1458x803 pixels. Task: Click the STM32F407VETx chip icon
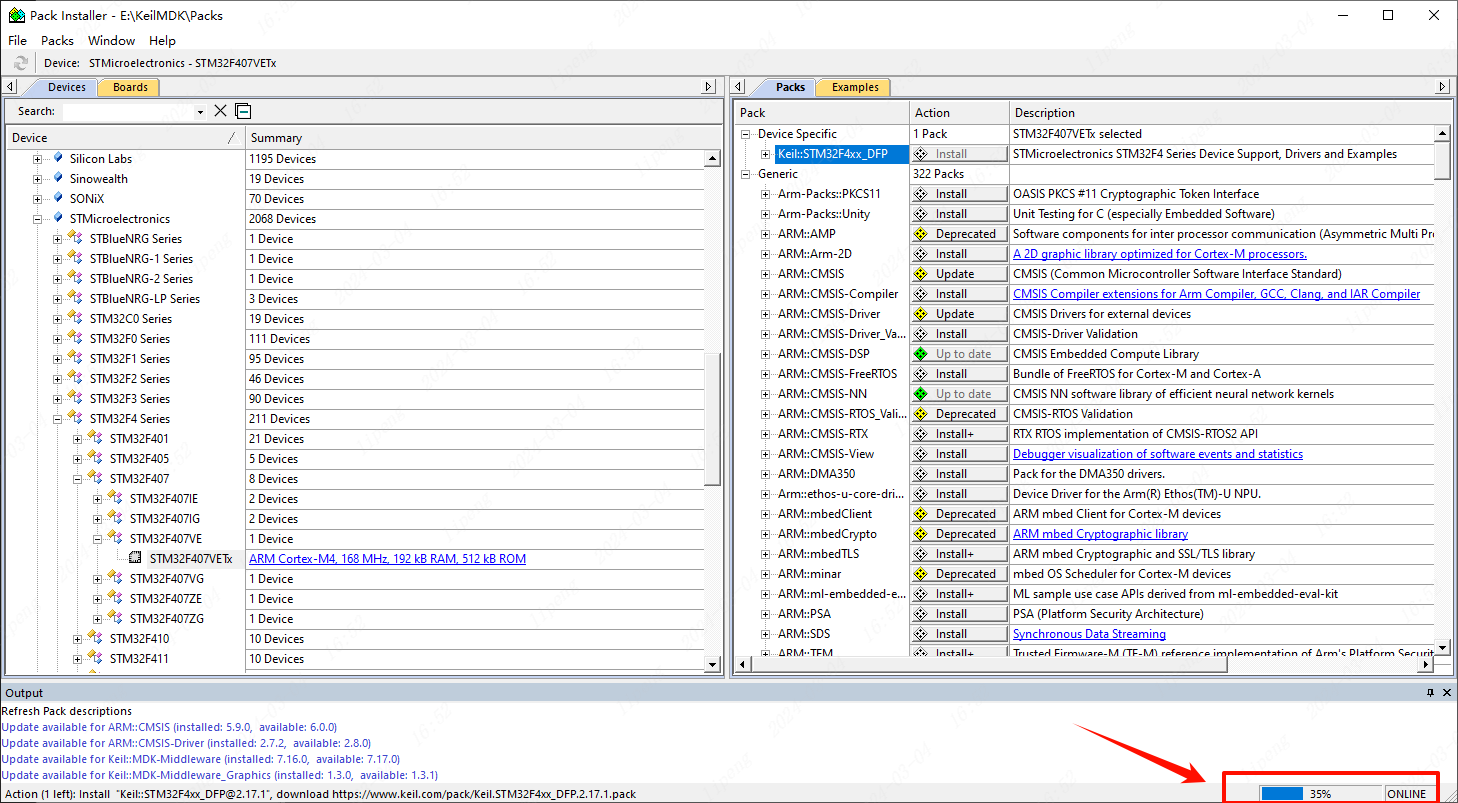pyautogui.click(x=135, y=559)
